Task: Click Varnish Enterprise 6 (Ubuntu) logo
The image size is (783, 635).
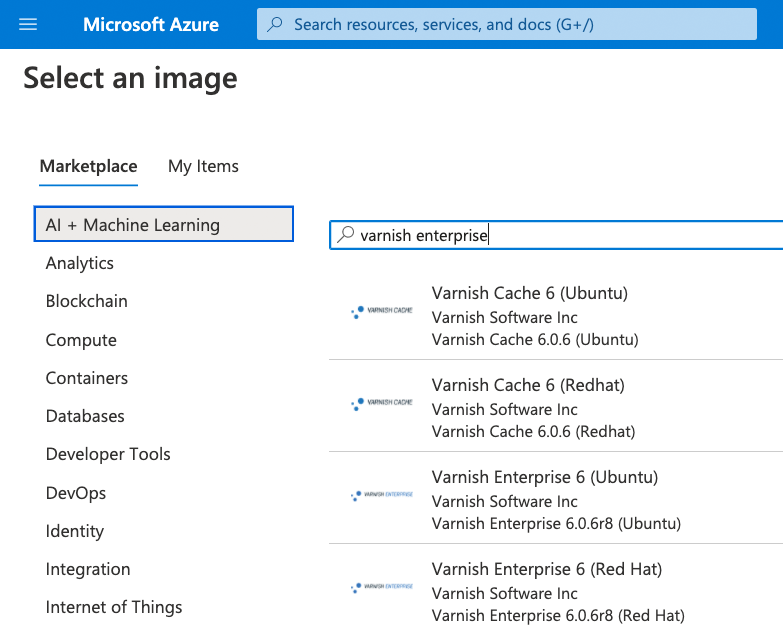Action: pos(382,495)
